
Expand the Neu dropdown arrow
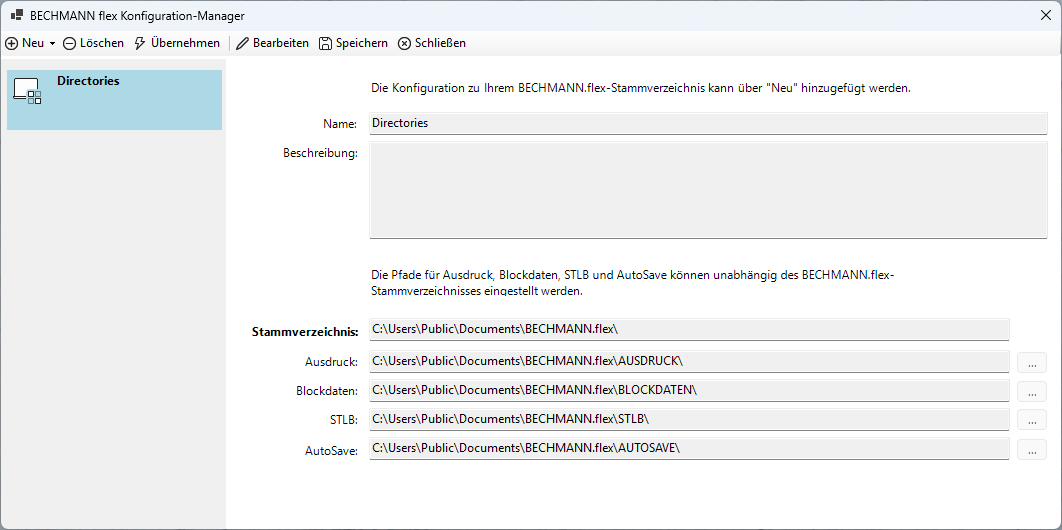click(x=52, y=44)
